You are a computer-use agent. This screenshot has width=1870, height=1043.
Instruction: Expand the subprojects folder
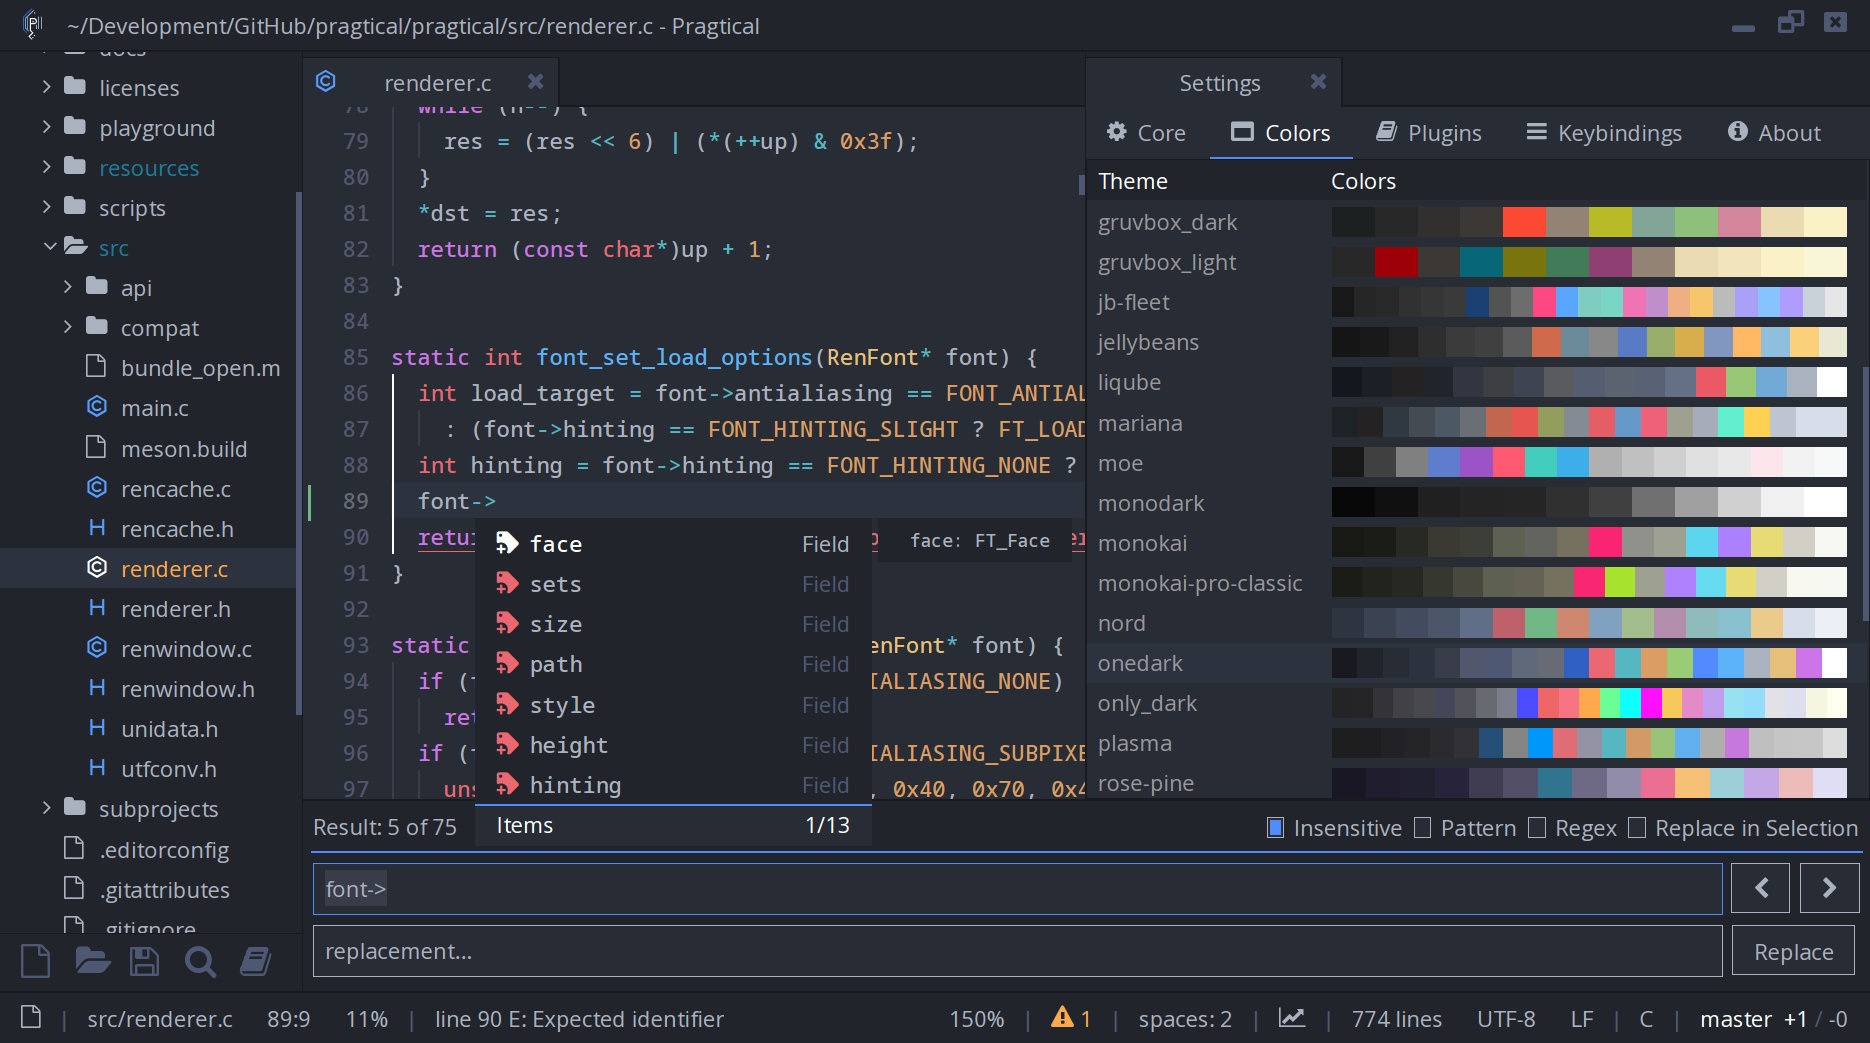(x=46, y=807)
